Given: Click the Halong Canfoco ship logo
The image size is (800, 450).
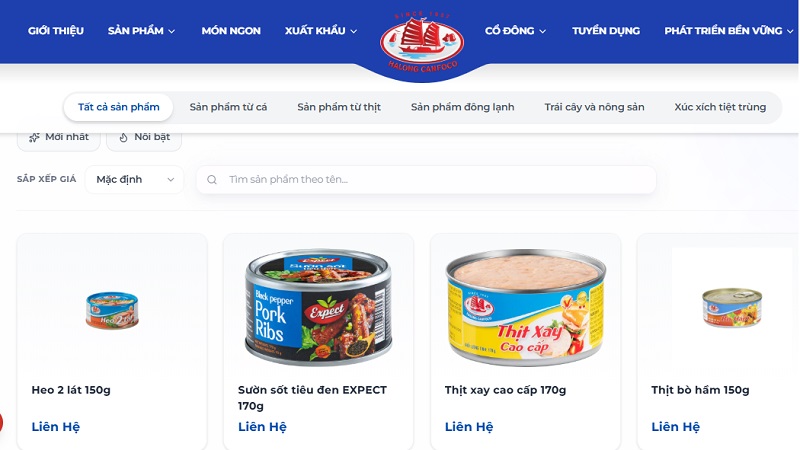Looking at the screenshot, I should (422, 42).
